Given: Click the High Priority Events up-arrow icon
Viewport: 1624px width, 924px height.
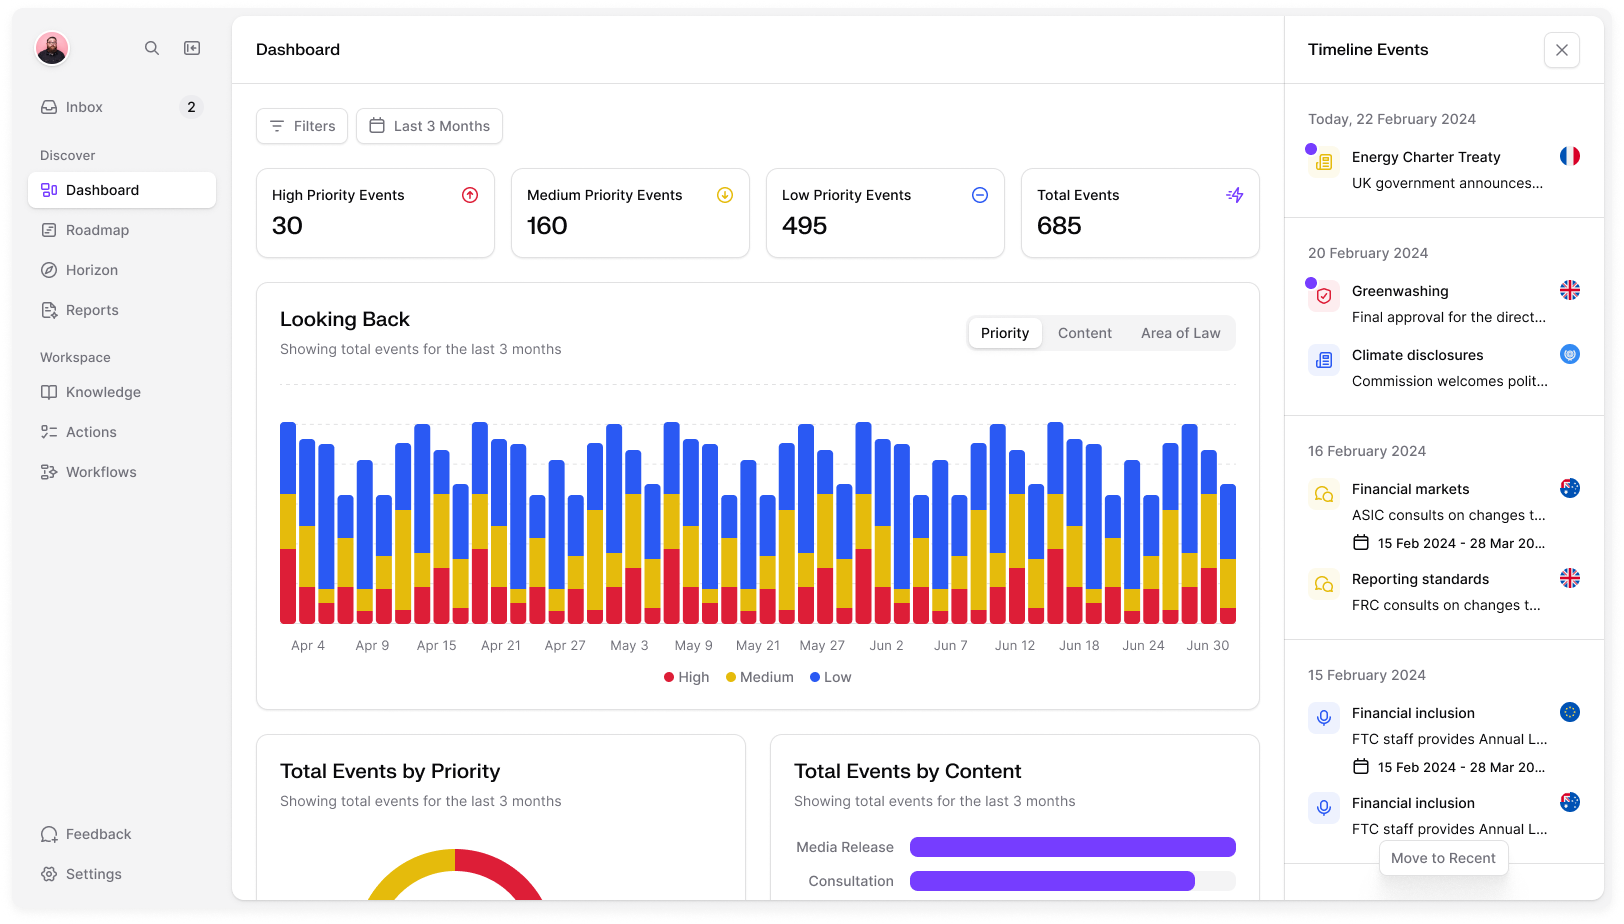Looking at the screenshot, I should pos(470,195).
